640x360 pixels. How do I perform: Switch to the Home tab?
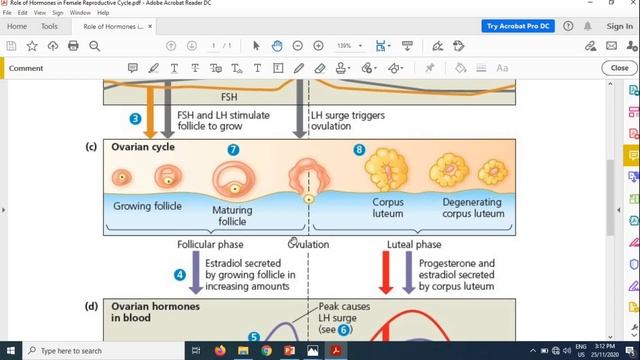pyautogui.click(x=17, y=26)
